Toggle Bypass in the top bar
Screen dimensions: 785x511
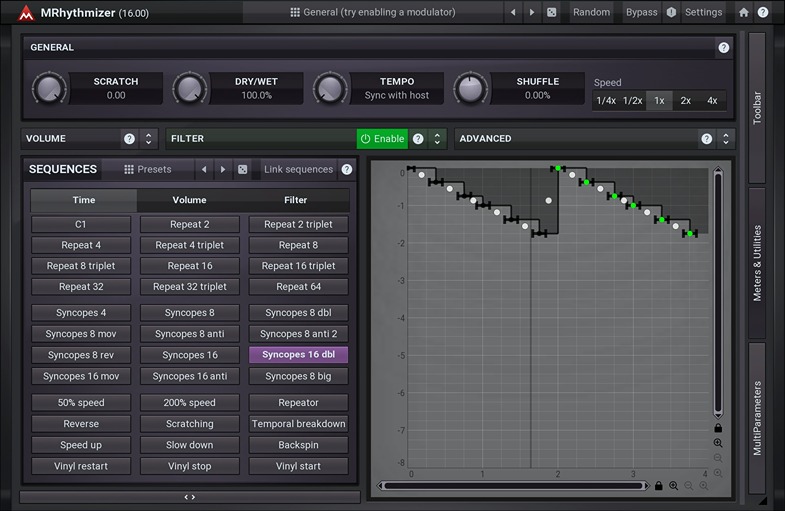(x=641, y=12)
